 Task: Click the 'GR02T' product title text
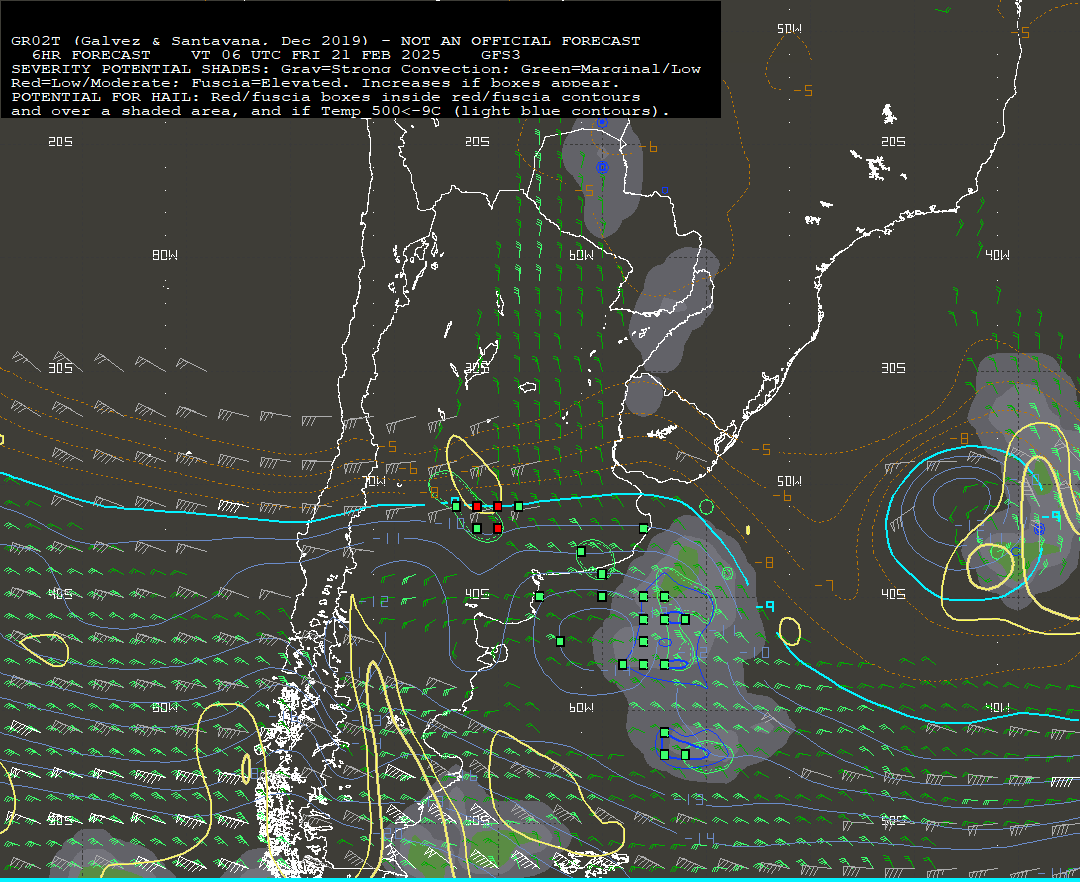36,41
